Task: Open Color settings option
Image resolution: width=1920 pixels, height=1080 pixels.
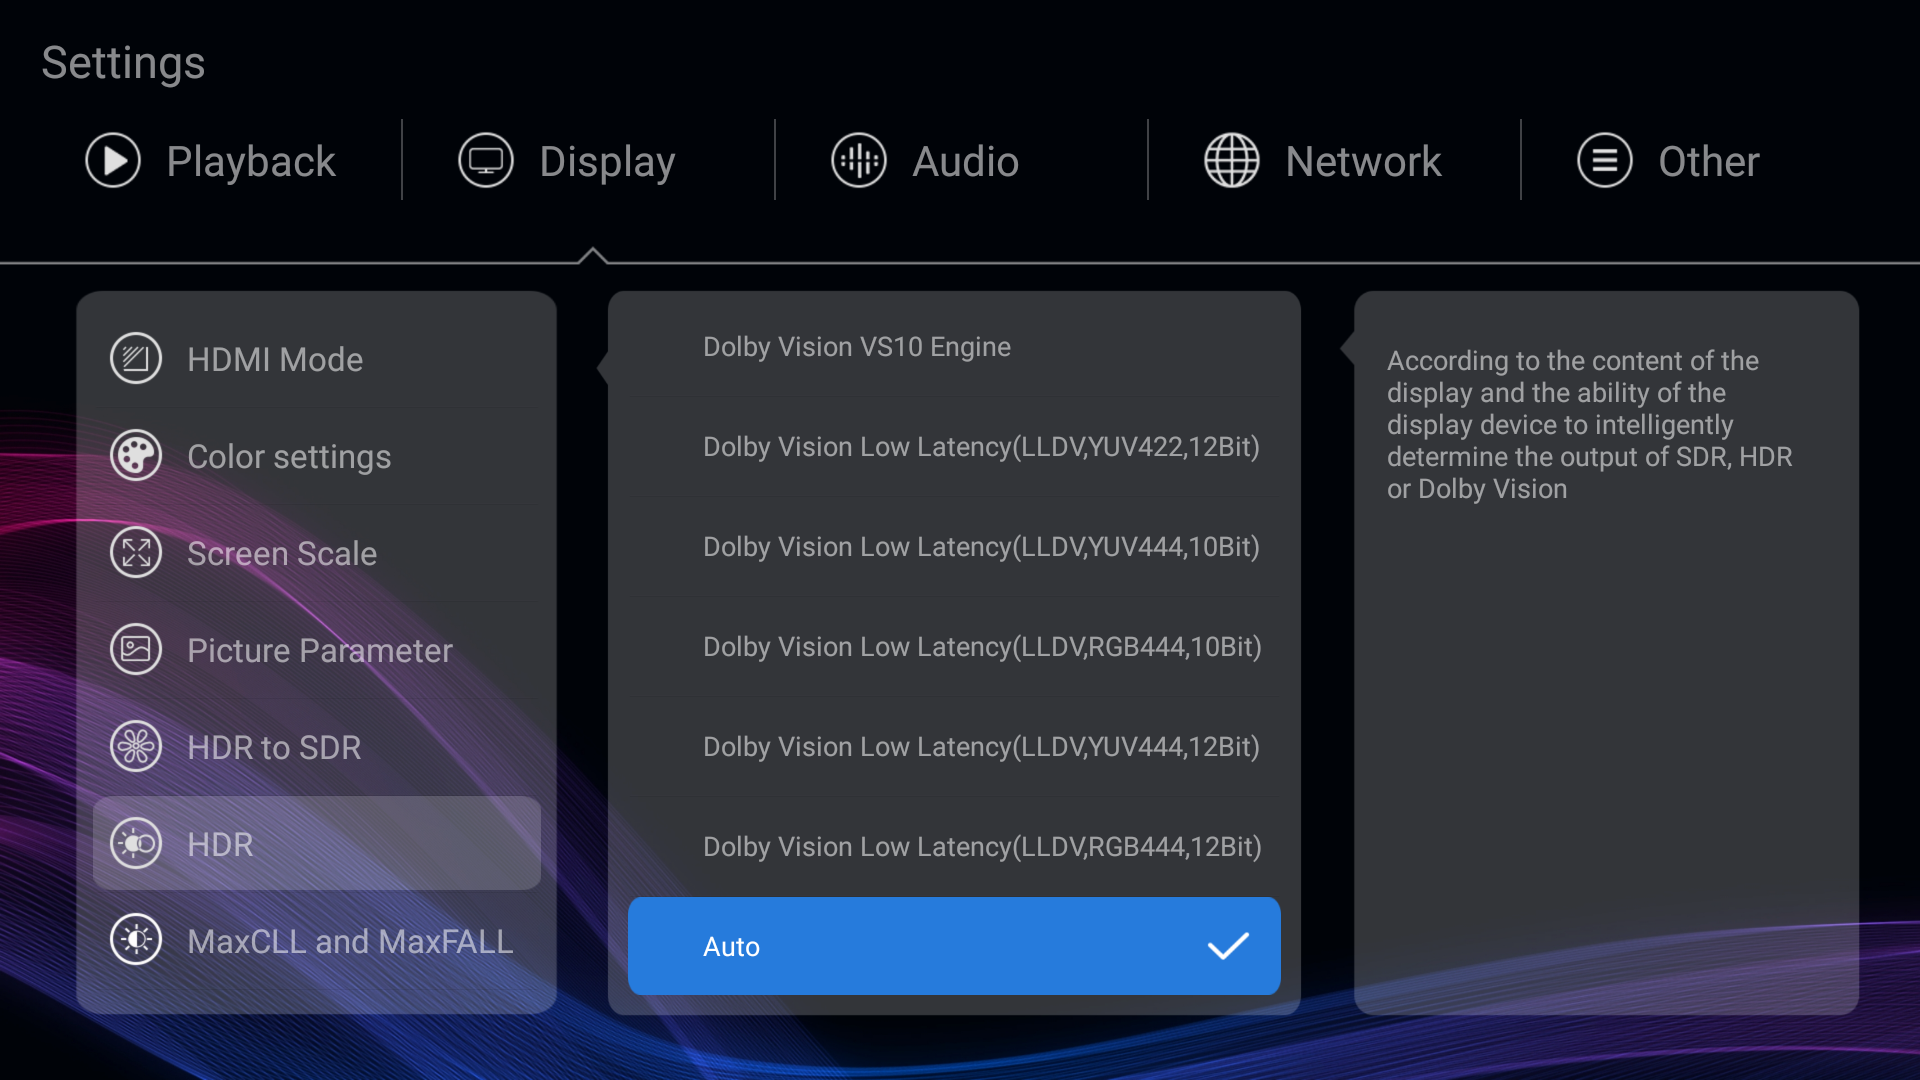Action: point(317,456)
